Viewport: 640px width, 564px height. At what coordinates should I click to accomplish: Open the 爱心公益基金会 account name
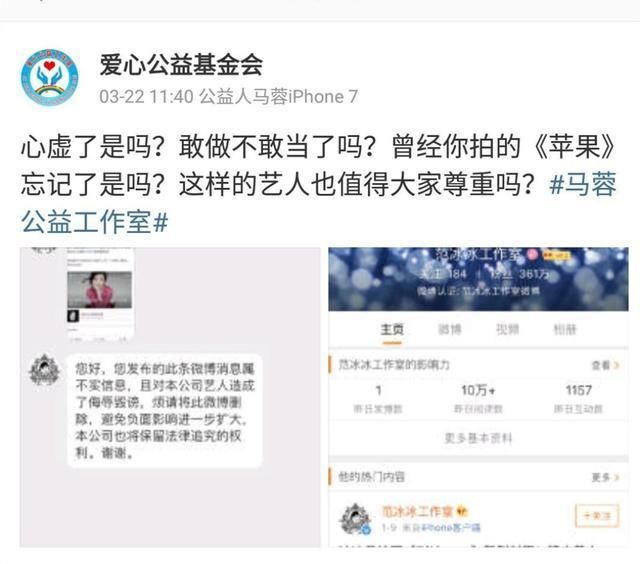pyautogui.click(x=181, y=65)
